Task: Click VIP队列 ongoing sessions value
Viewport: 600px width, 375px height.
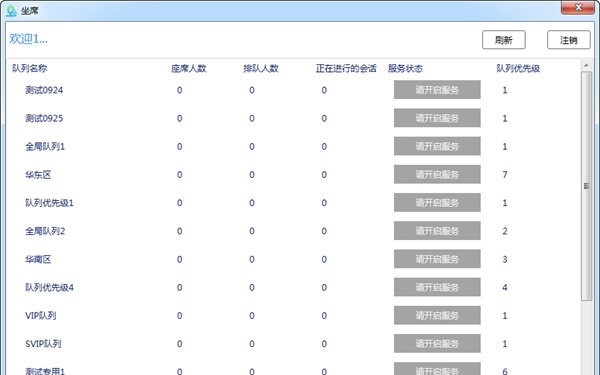Action: pos(324,315)
